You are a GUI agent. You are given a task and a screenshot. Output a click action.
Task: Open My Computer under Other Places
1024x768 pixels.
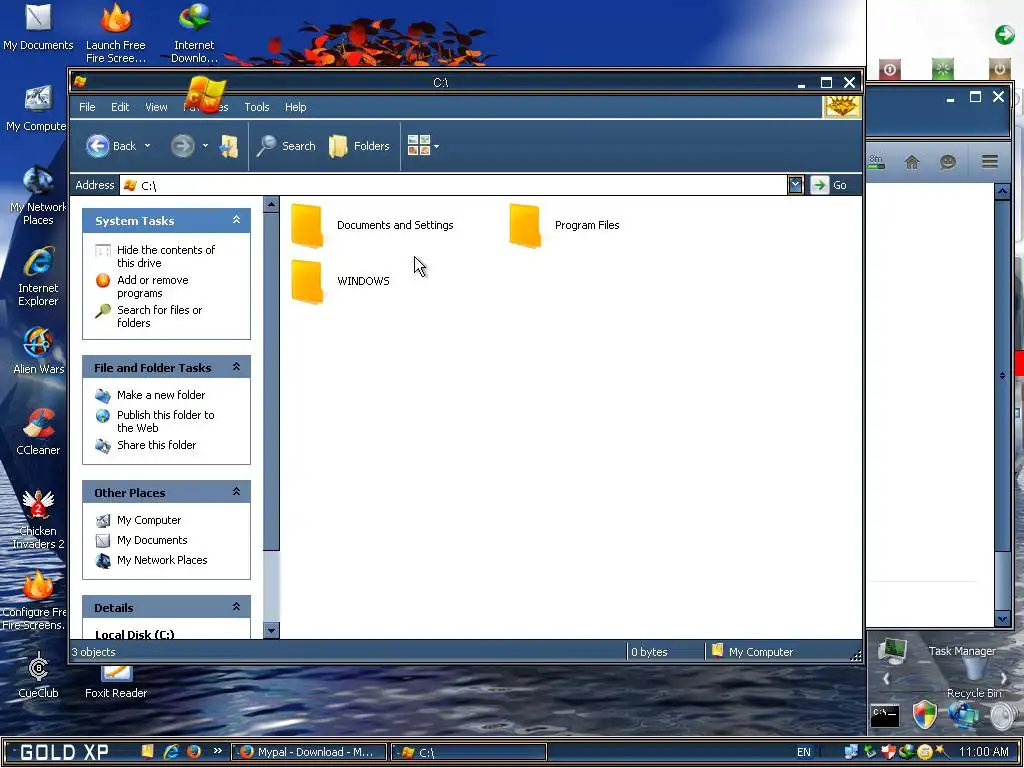(x=138, y=520)
